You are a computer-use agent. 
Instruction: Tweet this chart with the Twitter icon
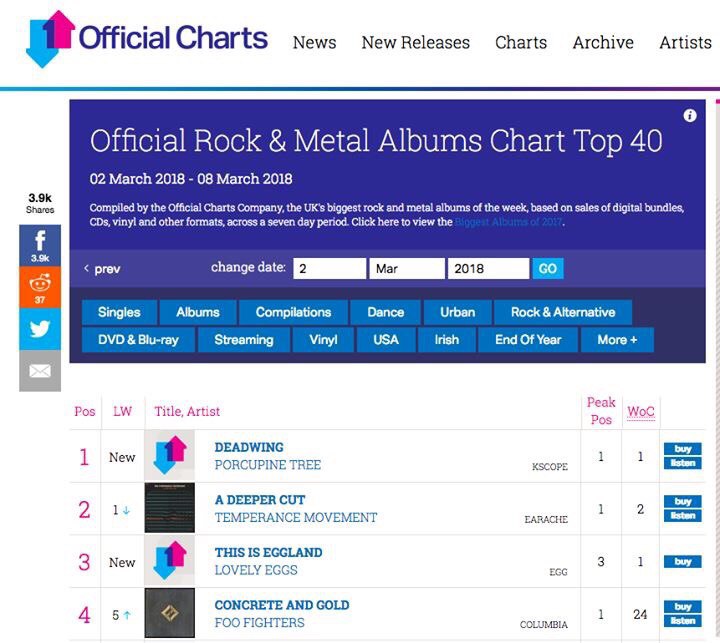coord(40,329)
